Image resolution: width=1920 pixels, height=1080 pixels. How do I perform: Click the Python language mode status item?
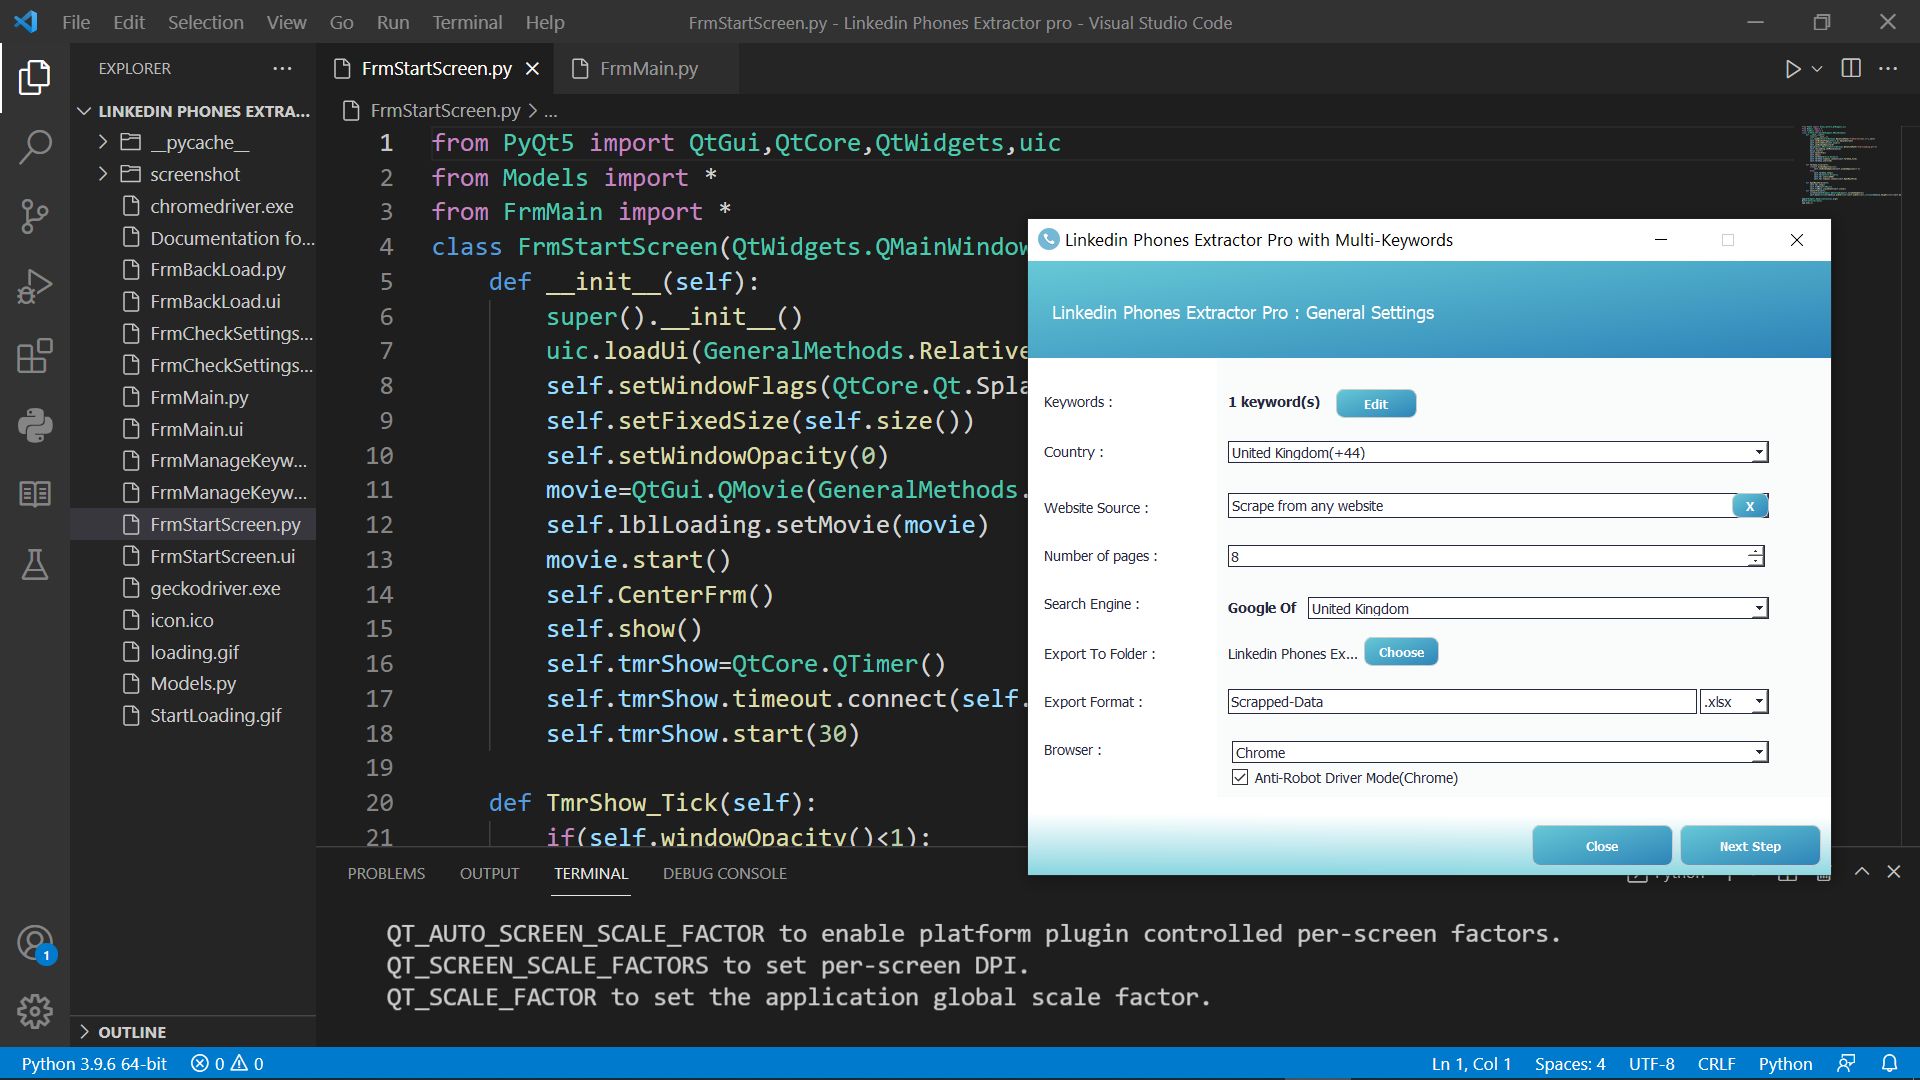click(x=1785, y=1064)
